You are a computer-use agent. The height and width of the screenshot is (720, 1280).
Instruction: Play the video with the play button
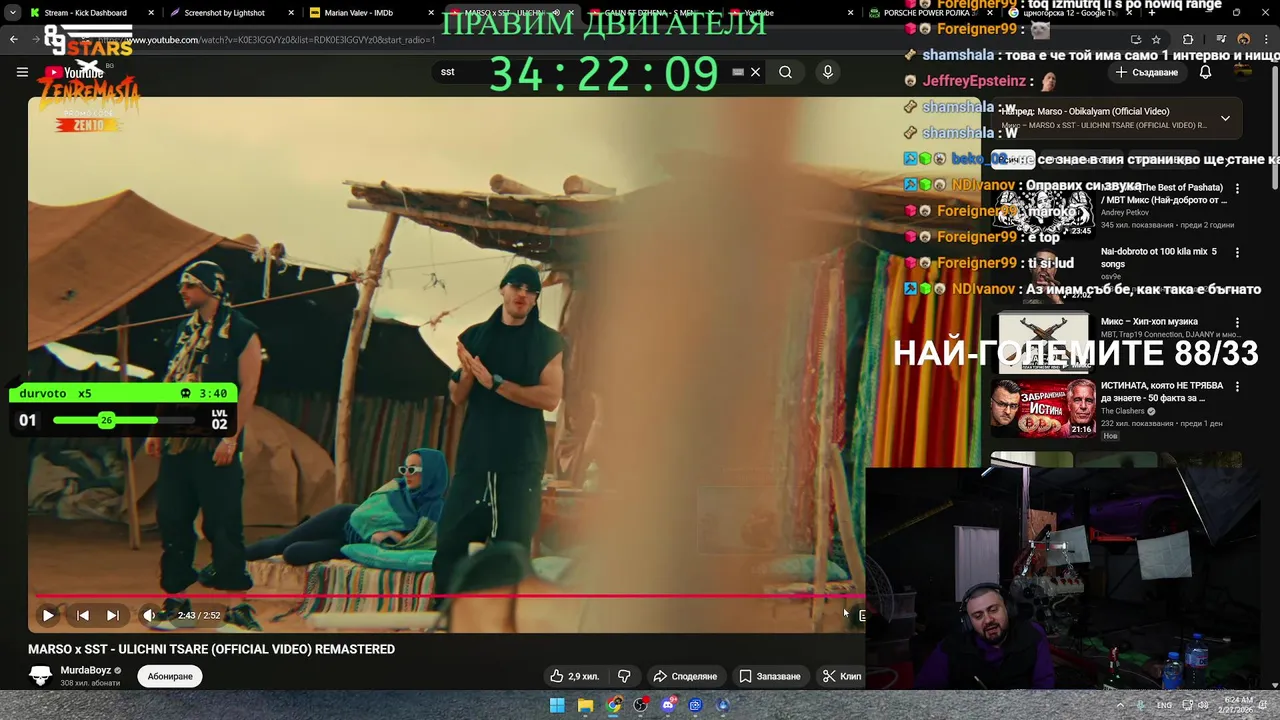click(x=47, y=615)
